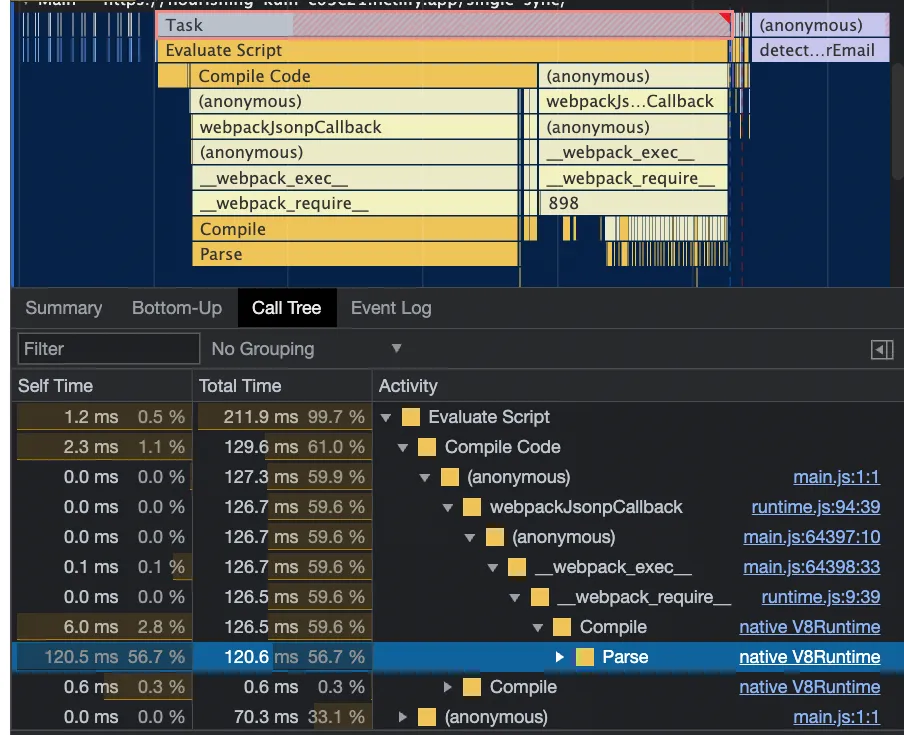Collapse the Compile Code tree row
Screen dimensions: 904x735
coord(402,447)
